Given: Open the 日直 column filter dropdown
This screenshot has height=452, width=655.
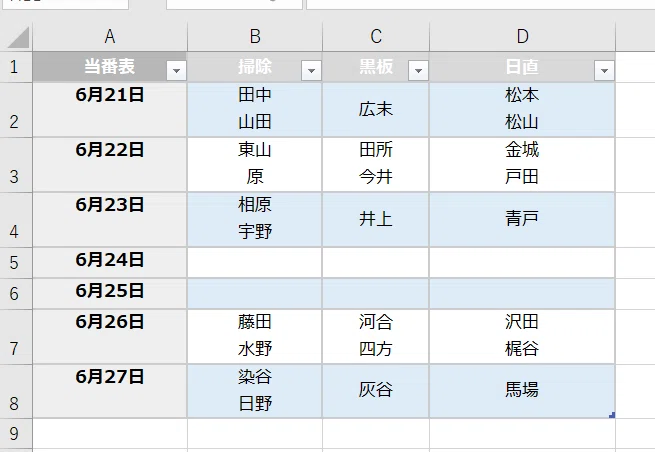Looking at the screenshot, I should click(x=604, y=71).
